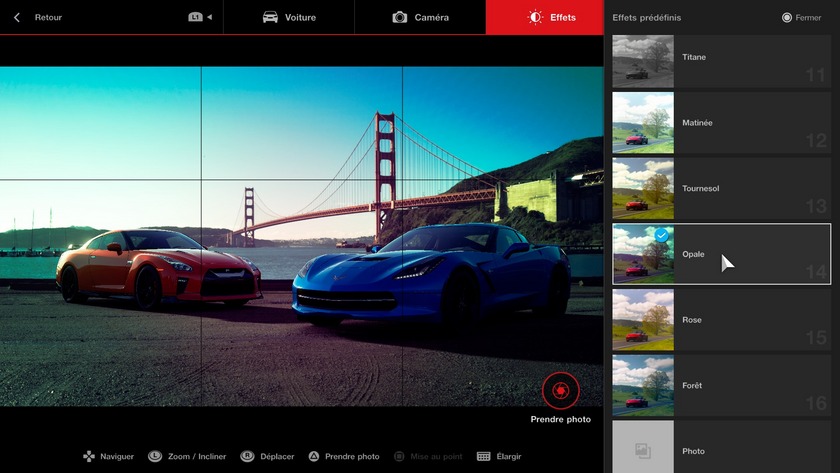Click the L stick Zoom / Incliner icon
This screenshot has height=473, width=840.
[155, 456]
